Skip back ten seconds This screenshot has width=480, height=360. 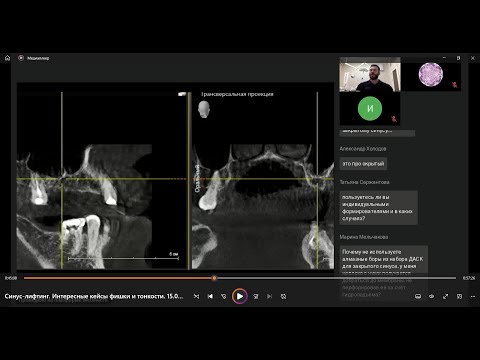click(x=224, y=296)
